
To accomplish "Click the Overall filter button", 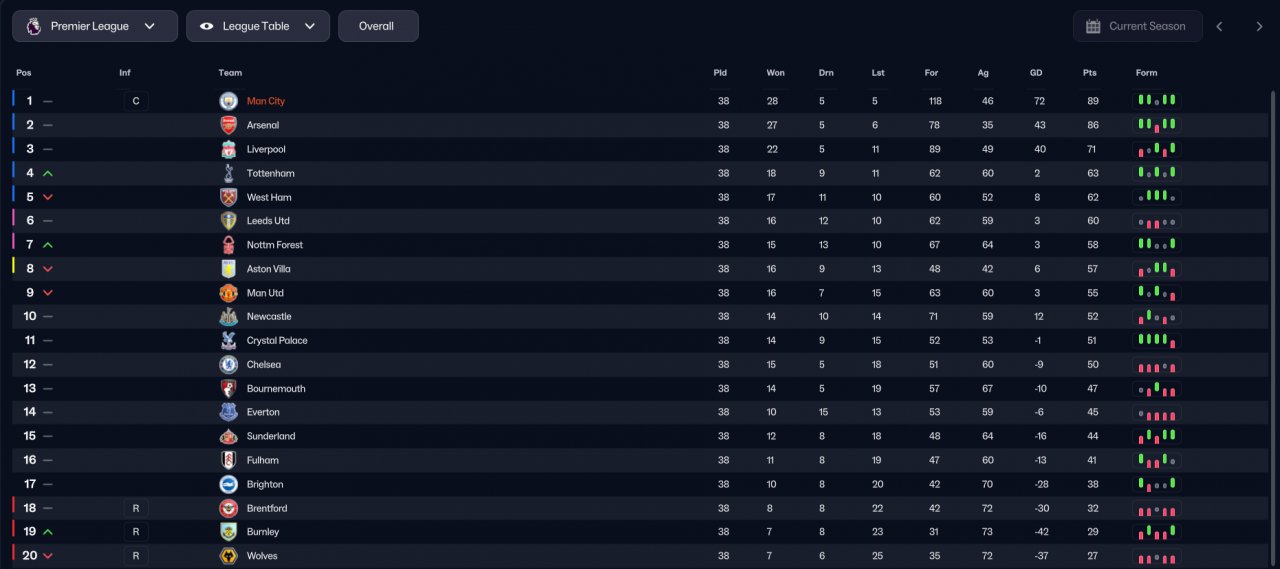I will coord(378,26).
